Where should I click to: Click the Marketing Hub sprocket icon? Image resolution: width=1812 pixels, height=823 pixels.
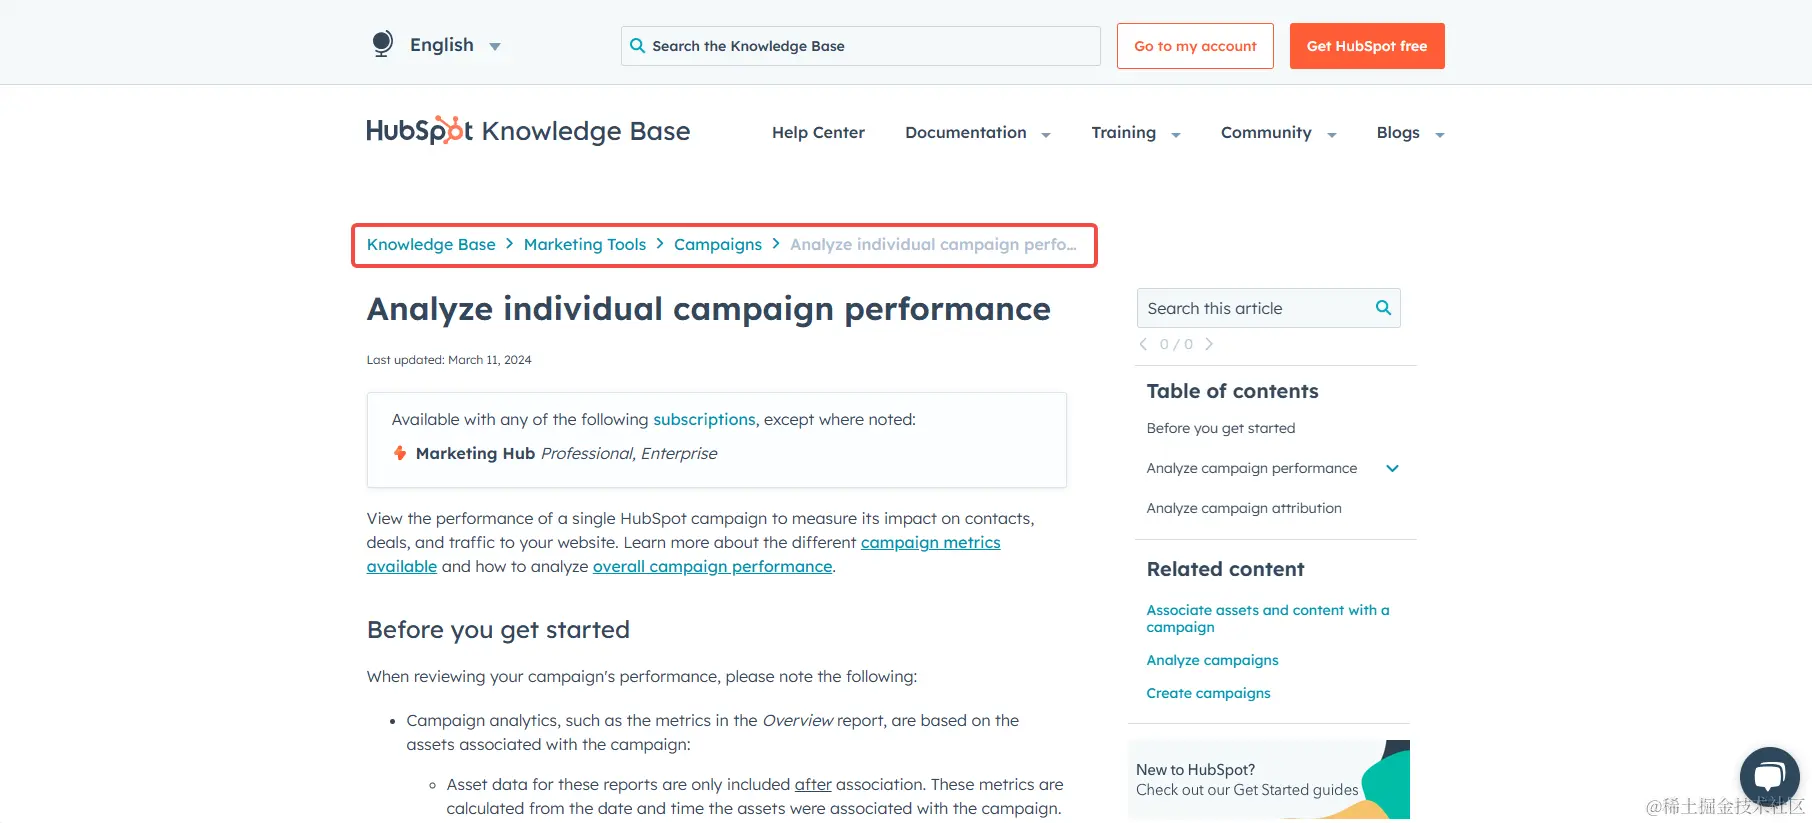pos(400,453)
